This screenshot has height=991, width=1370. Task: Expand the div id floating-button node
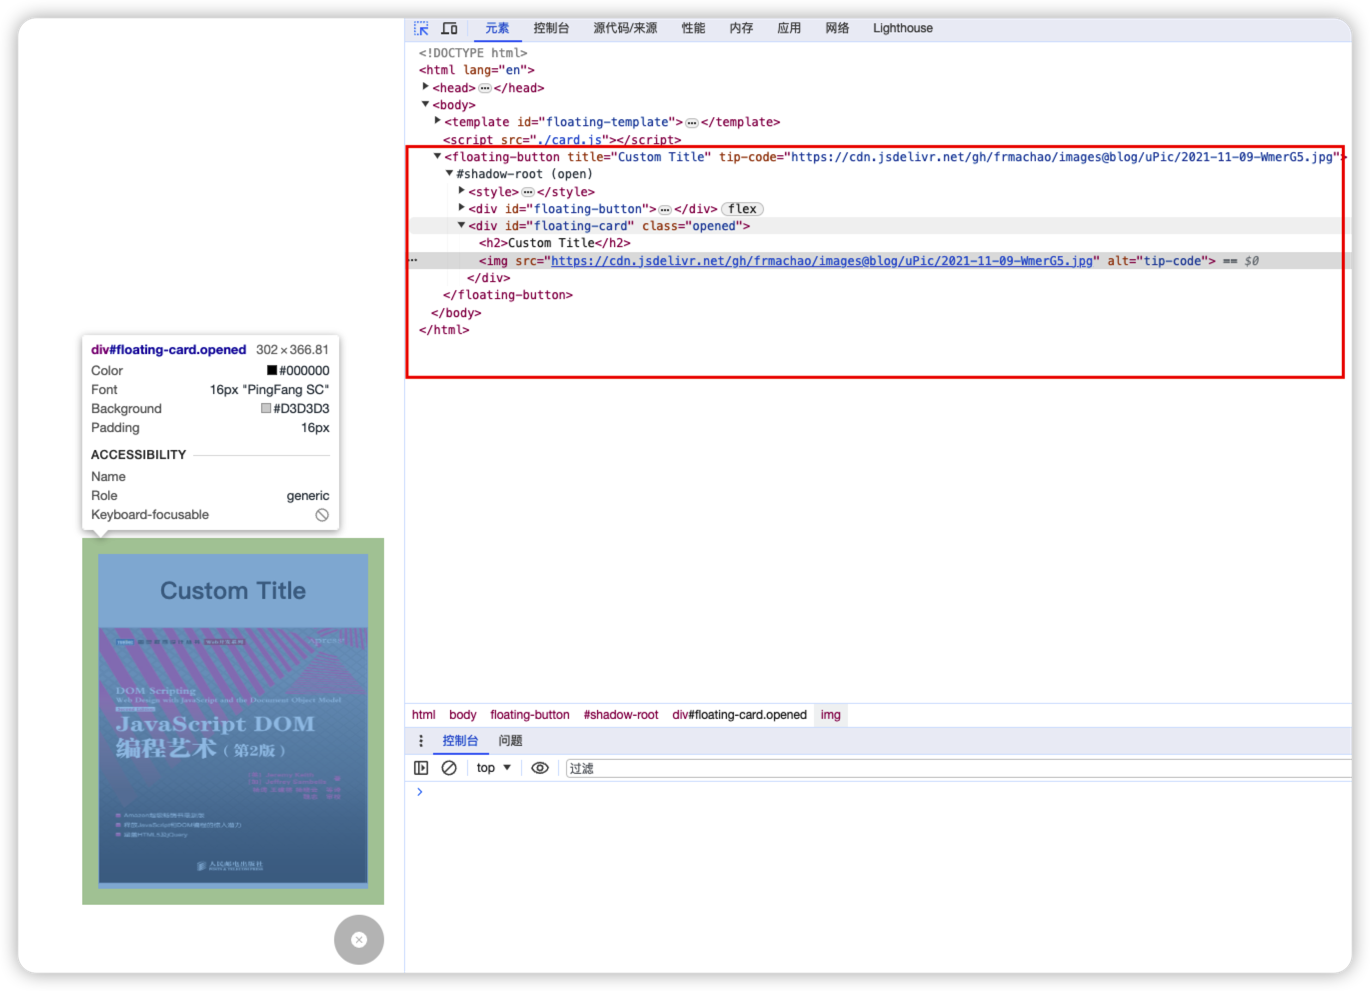tap(461, 208)
